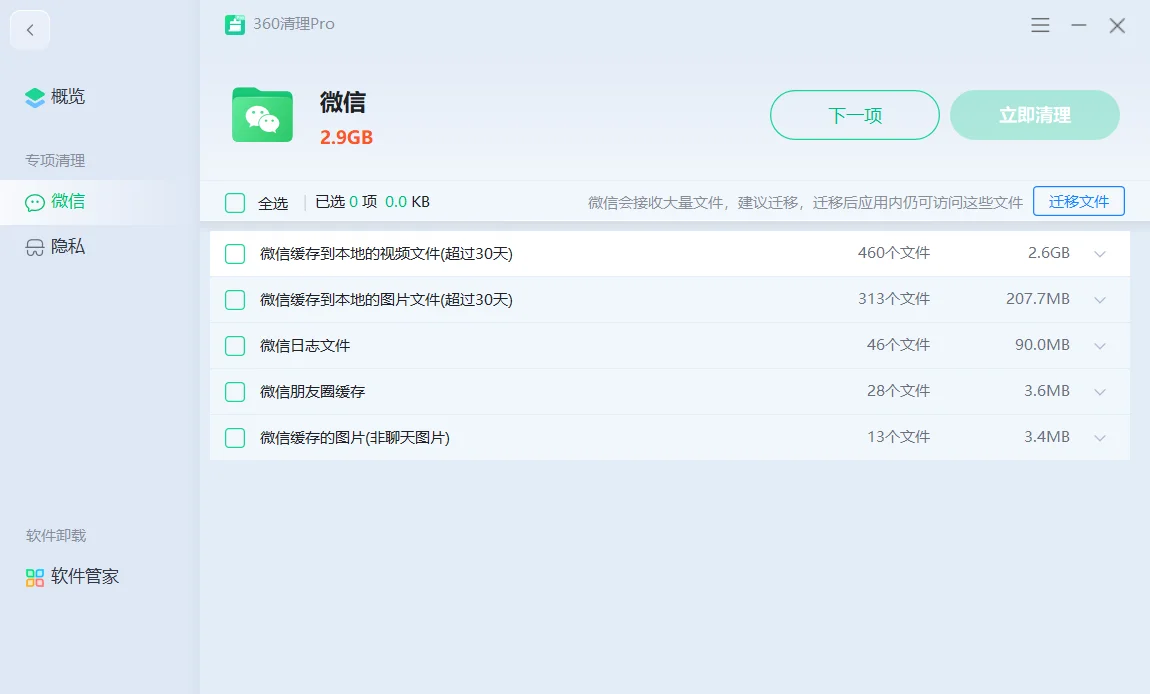
Task: Click the 207.7MB size value
Action: [x=1038, y=299]
